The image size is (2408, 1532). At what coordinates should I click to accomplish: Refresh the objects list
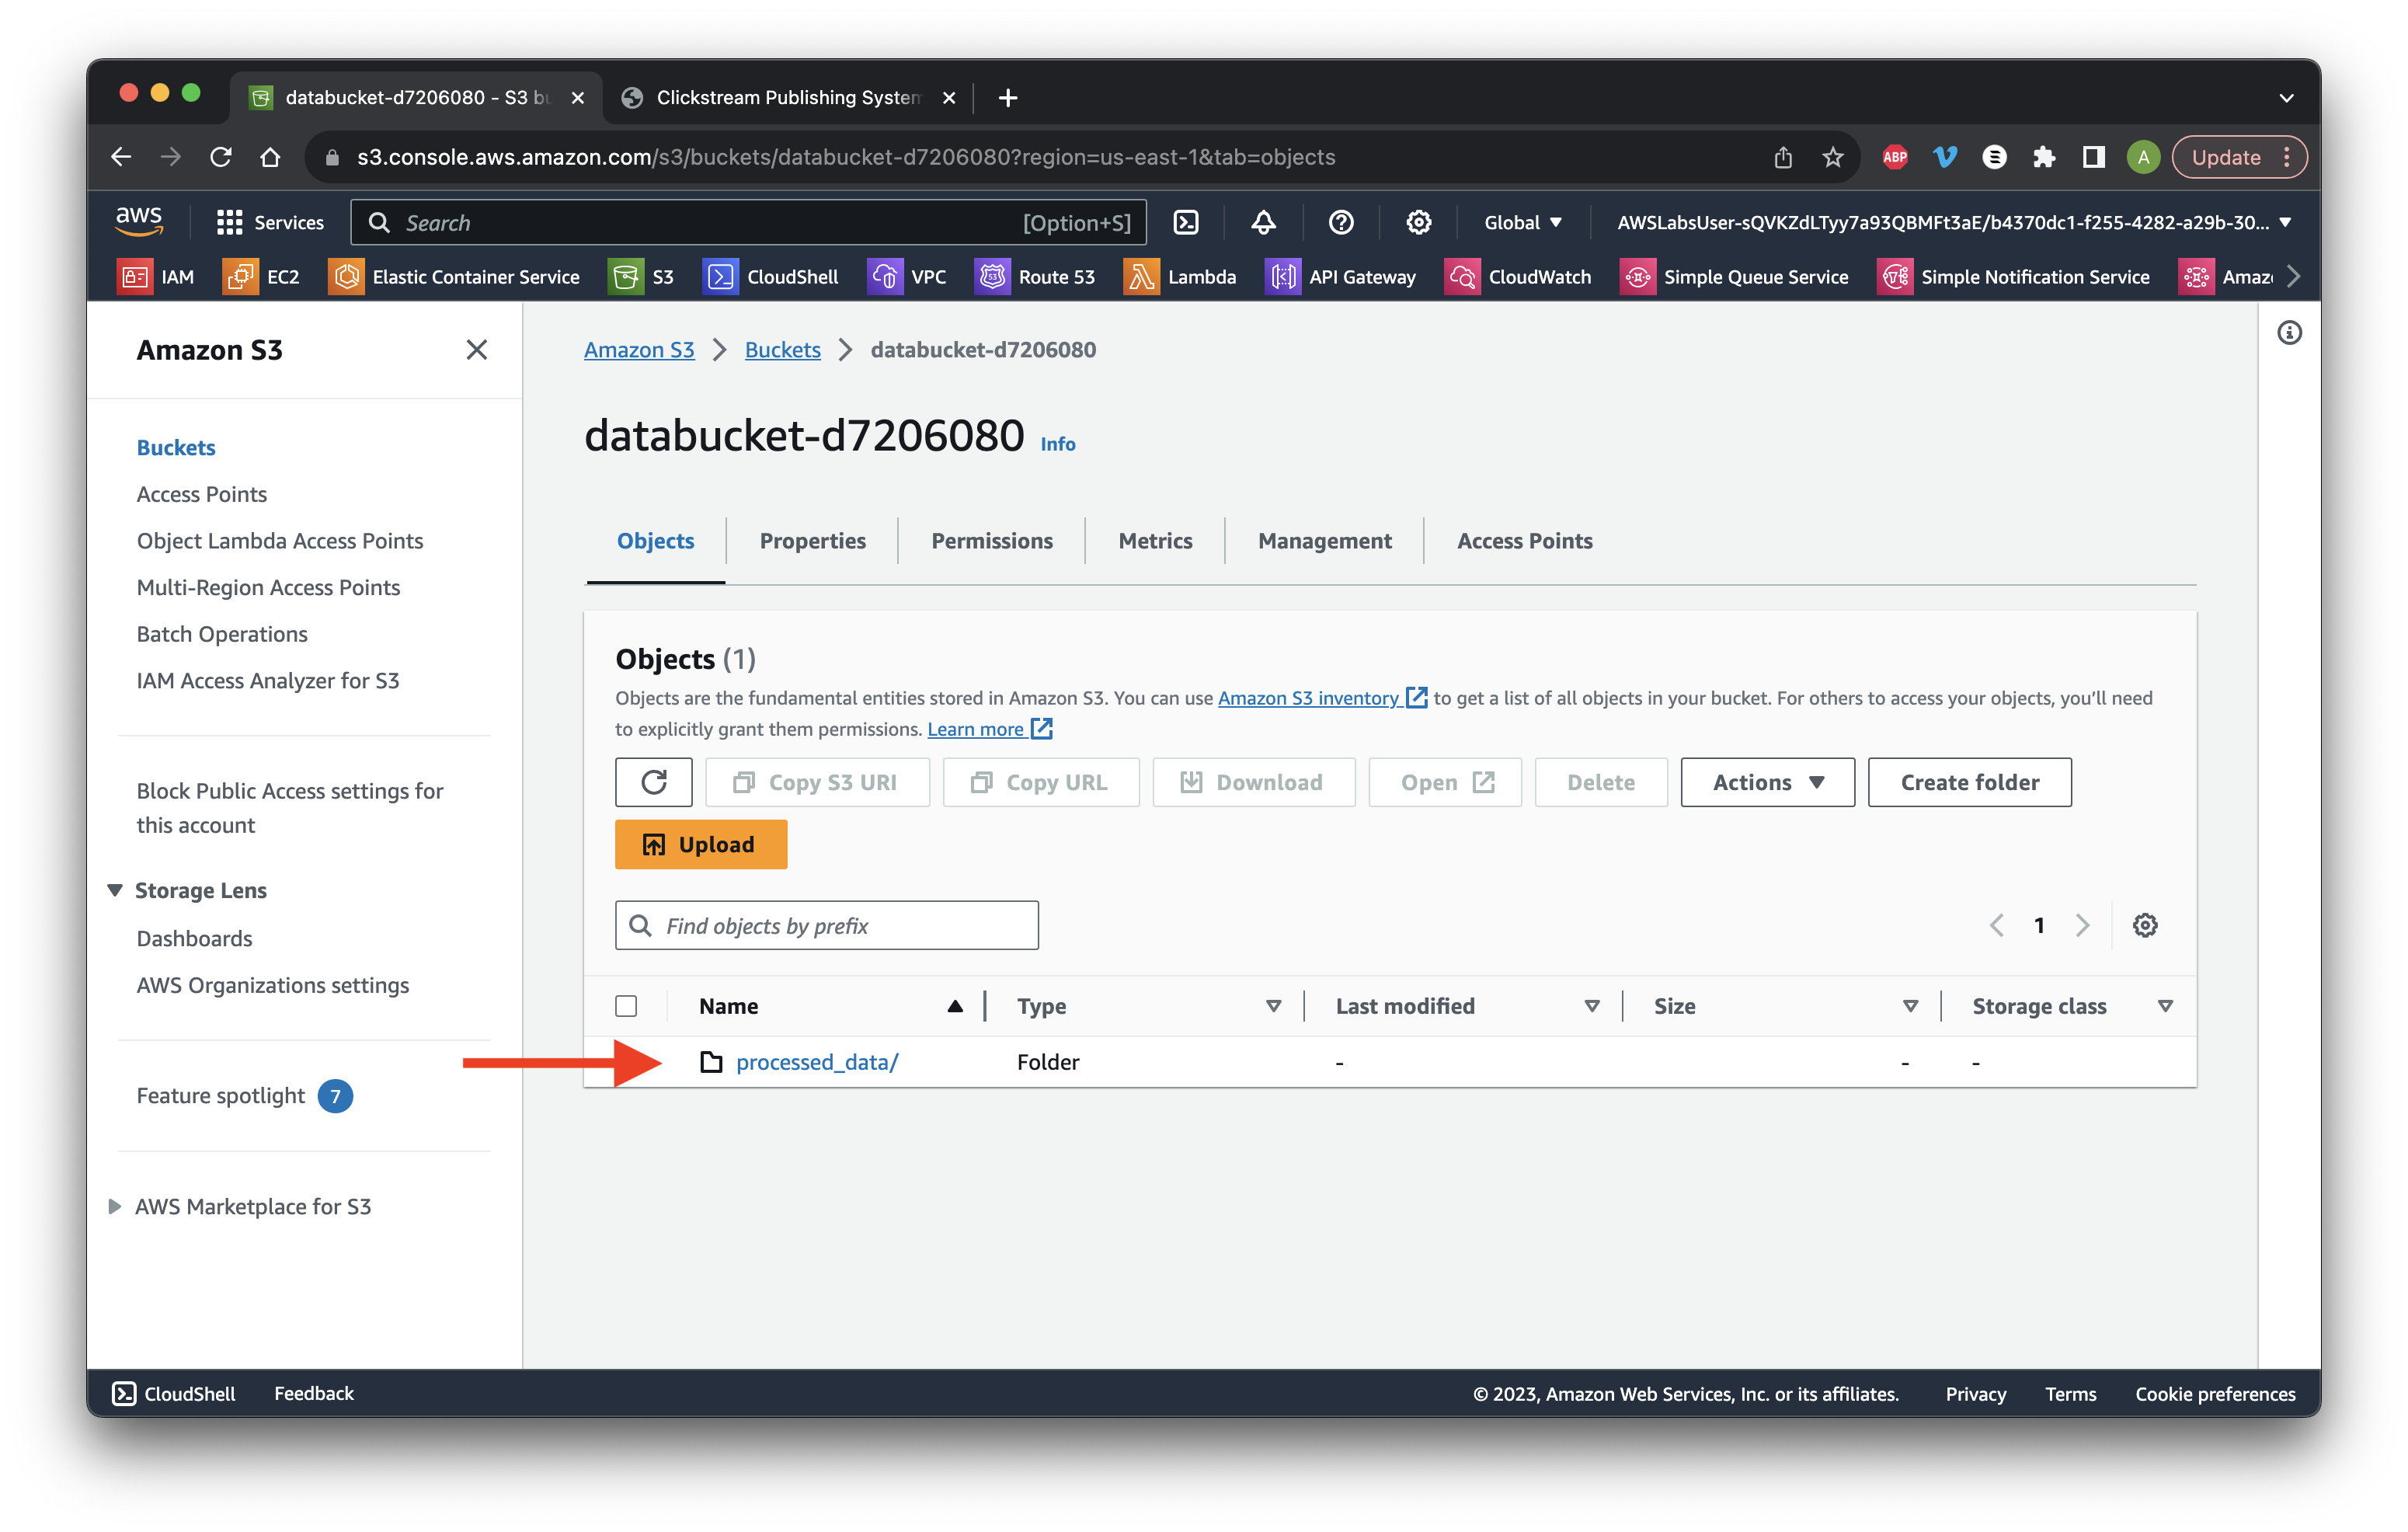653,782
